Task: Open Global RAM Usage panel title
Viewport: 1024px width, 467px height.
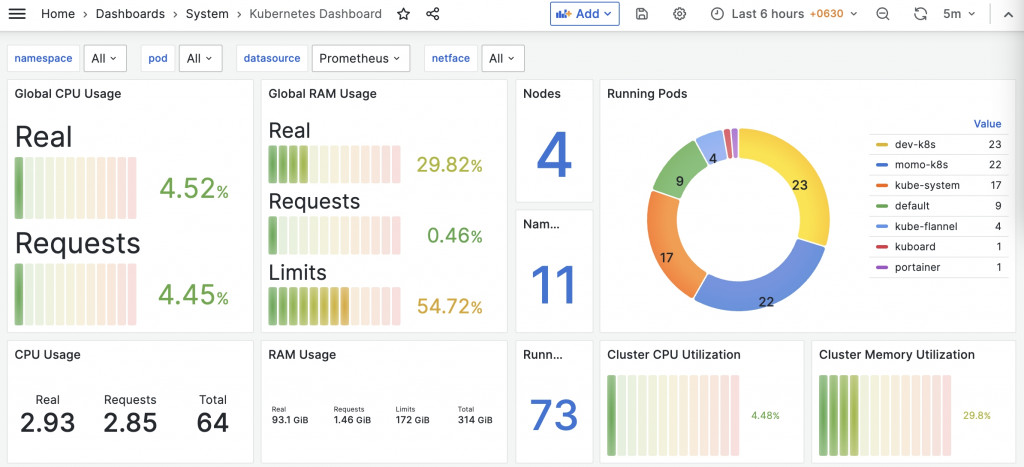Action: [x=323, y=93]
